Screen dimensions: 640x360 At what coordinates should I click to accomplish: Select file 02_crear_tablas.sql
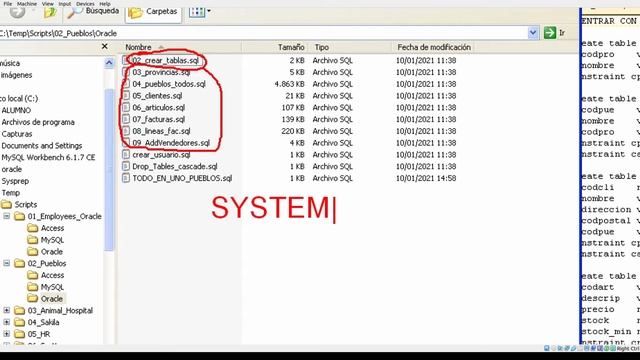166,61
